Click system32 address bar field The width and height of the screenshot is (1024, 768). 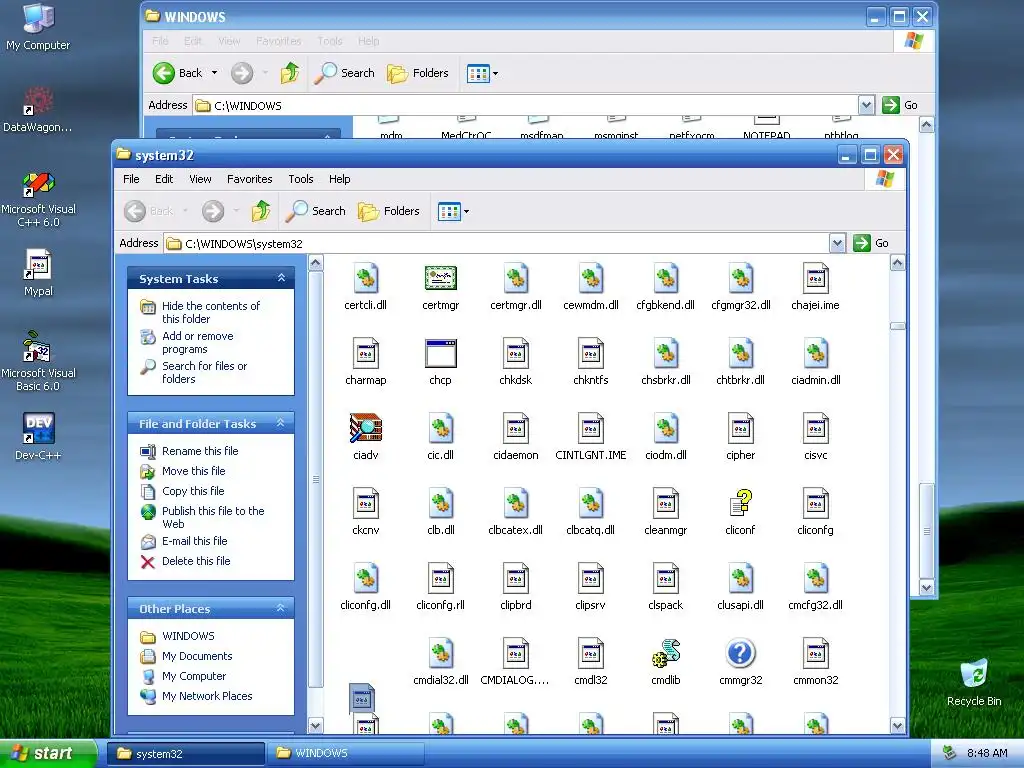coord(497,244)
